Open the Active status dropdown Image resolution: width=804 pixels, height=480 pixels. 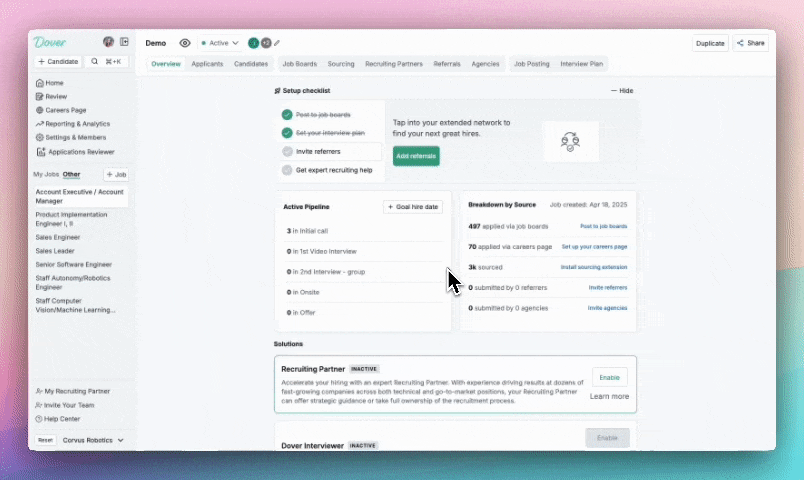pyautogui.click(x=220, y=43)
